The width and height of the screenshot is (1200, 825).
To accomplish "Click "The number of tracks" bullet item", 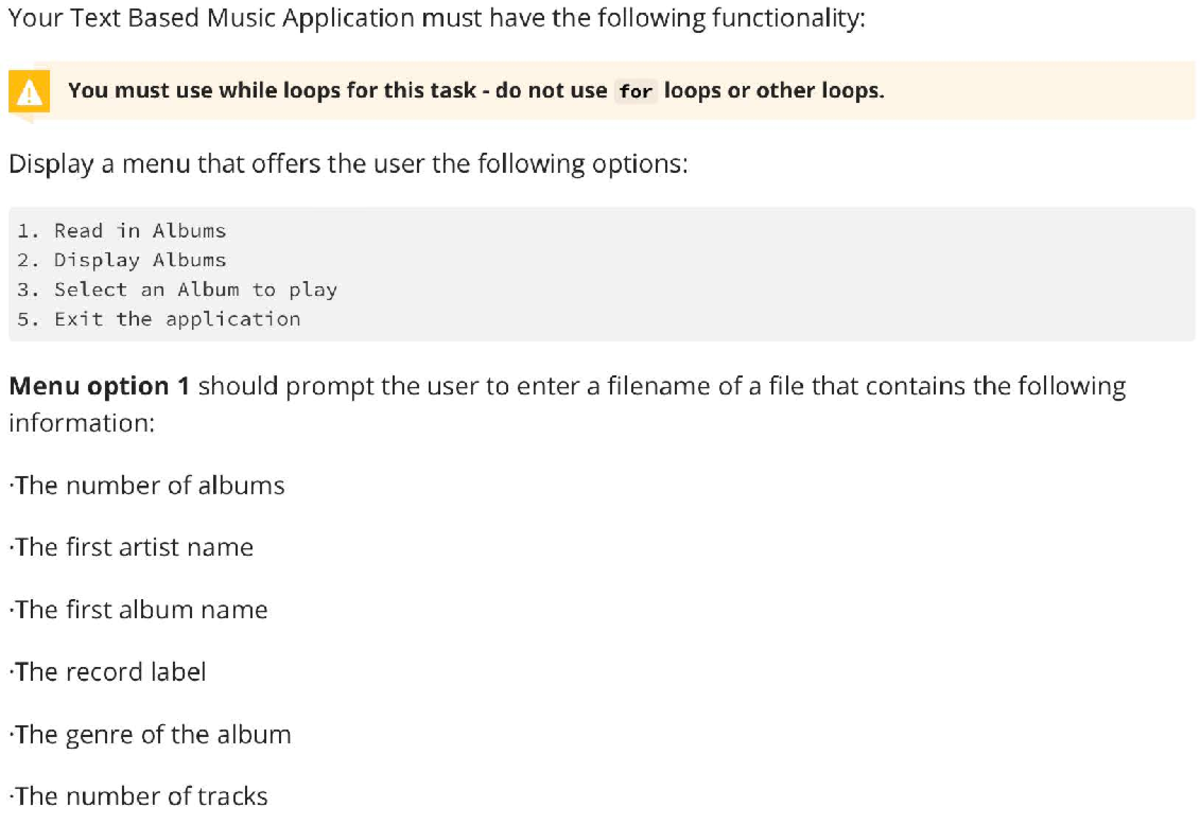I will [x=138, y=797].
